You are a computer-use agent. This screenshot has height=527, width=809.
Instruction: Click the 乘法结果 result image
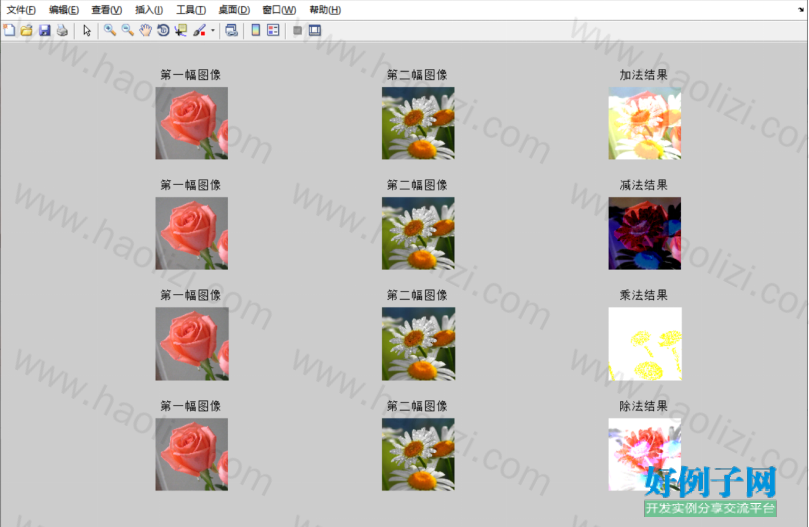click(x=645, y=344)
